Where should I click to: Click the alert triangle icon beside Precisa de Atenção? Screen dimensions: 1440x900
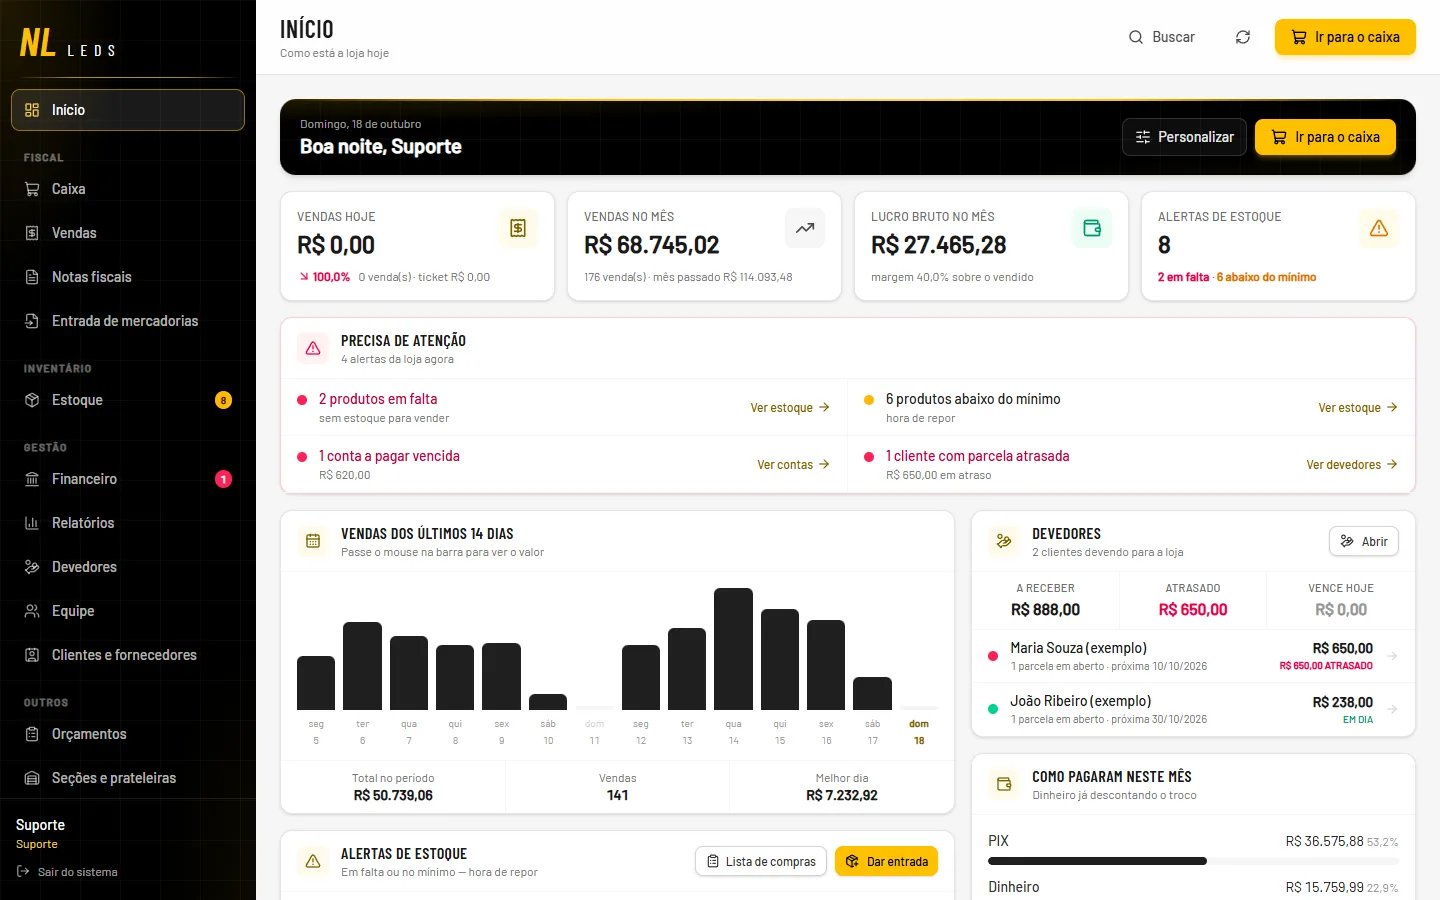(x=313, y=348)
